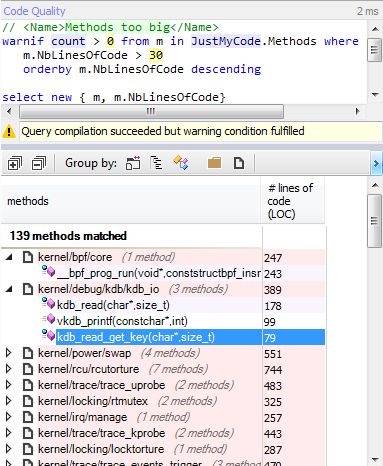This screenshot has width=383, height=466.
Task: Group results by type icon
Action: (181, 163)
